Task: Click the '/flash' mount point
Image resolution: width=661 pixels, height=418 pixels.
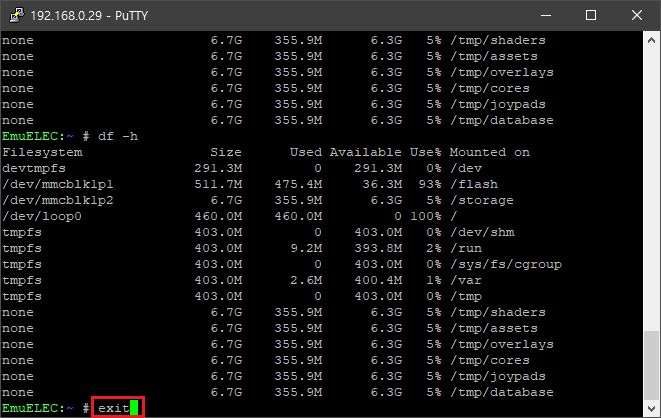Action: pos(474,185)
